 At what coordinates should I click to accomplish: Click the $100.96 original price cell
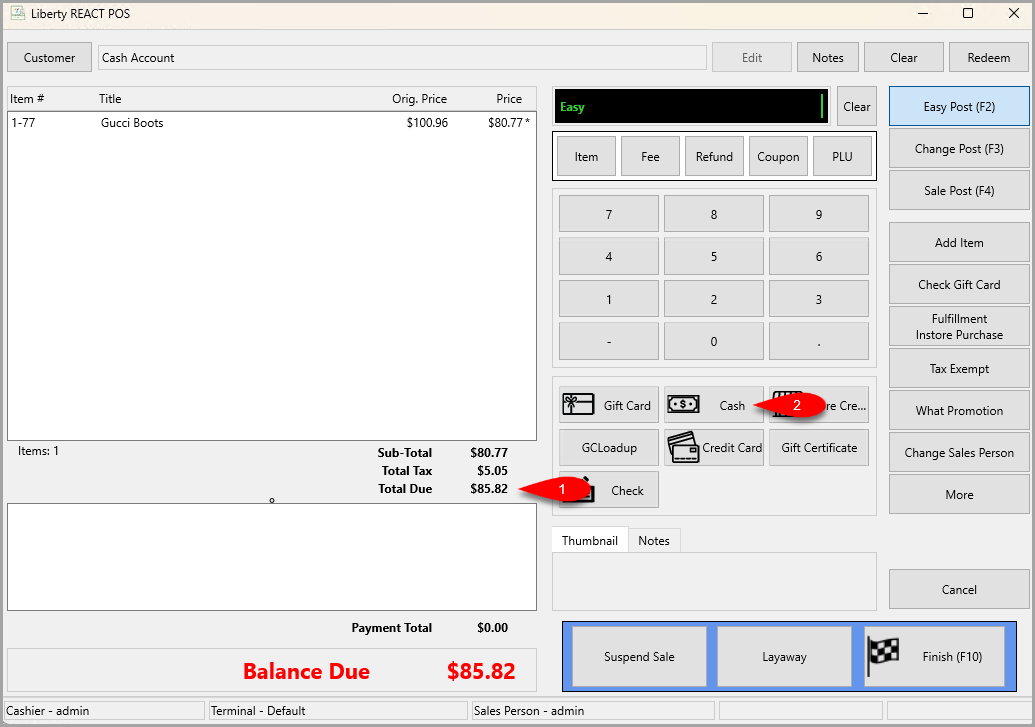427,123
